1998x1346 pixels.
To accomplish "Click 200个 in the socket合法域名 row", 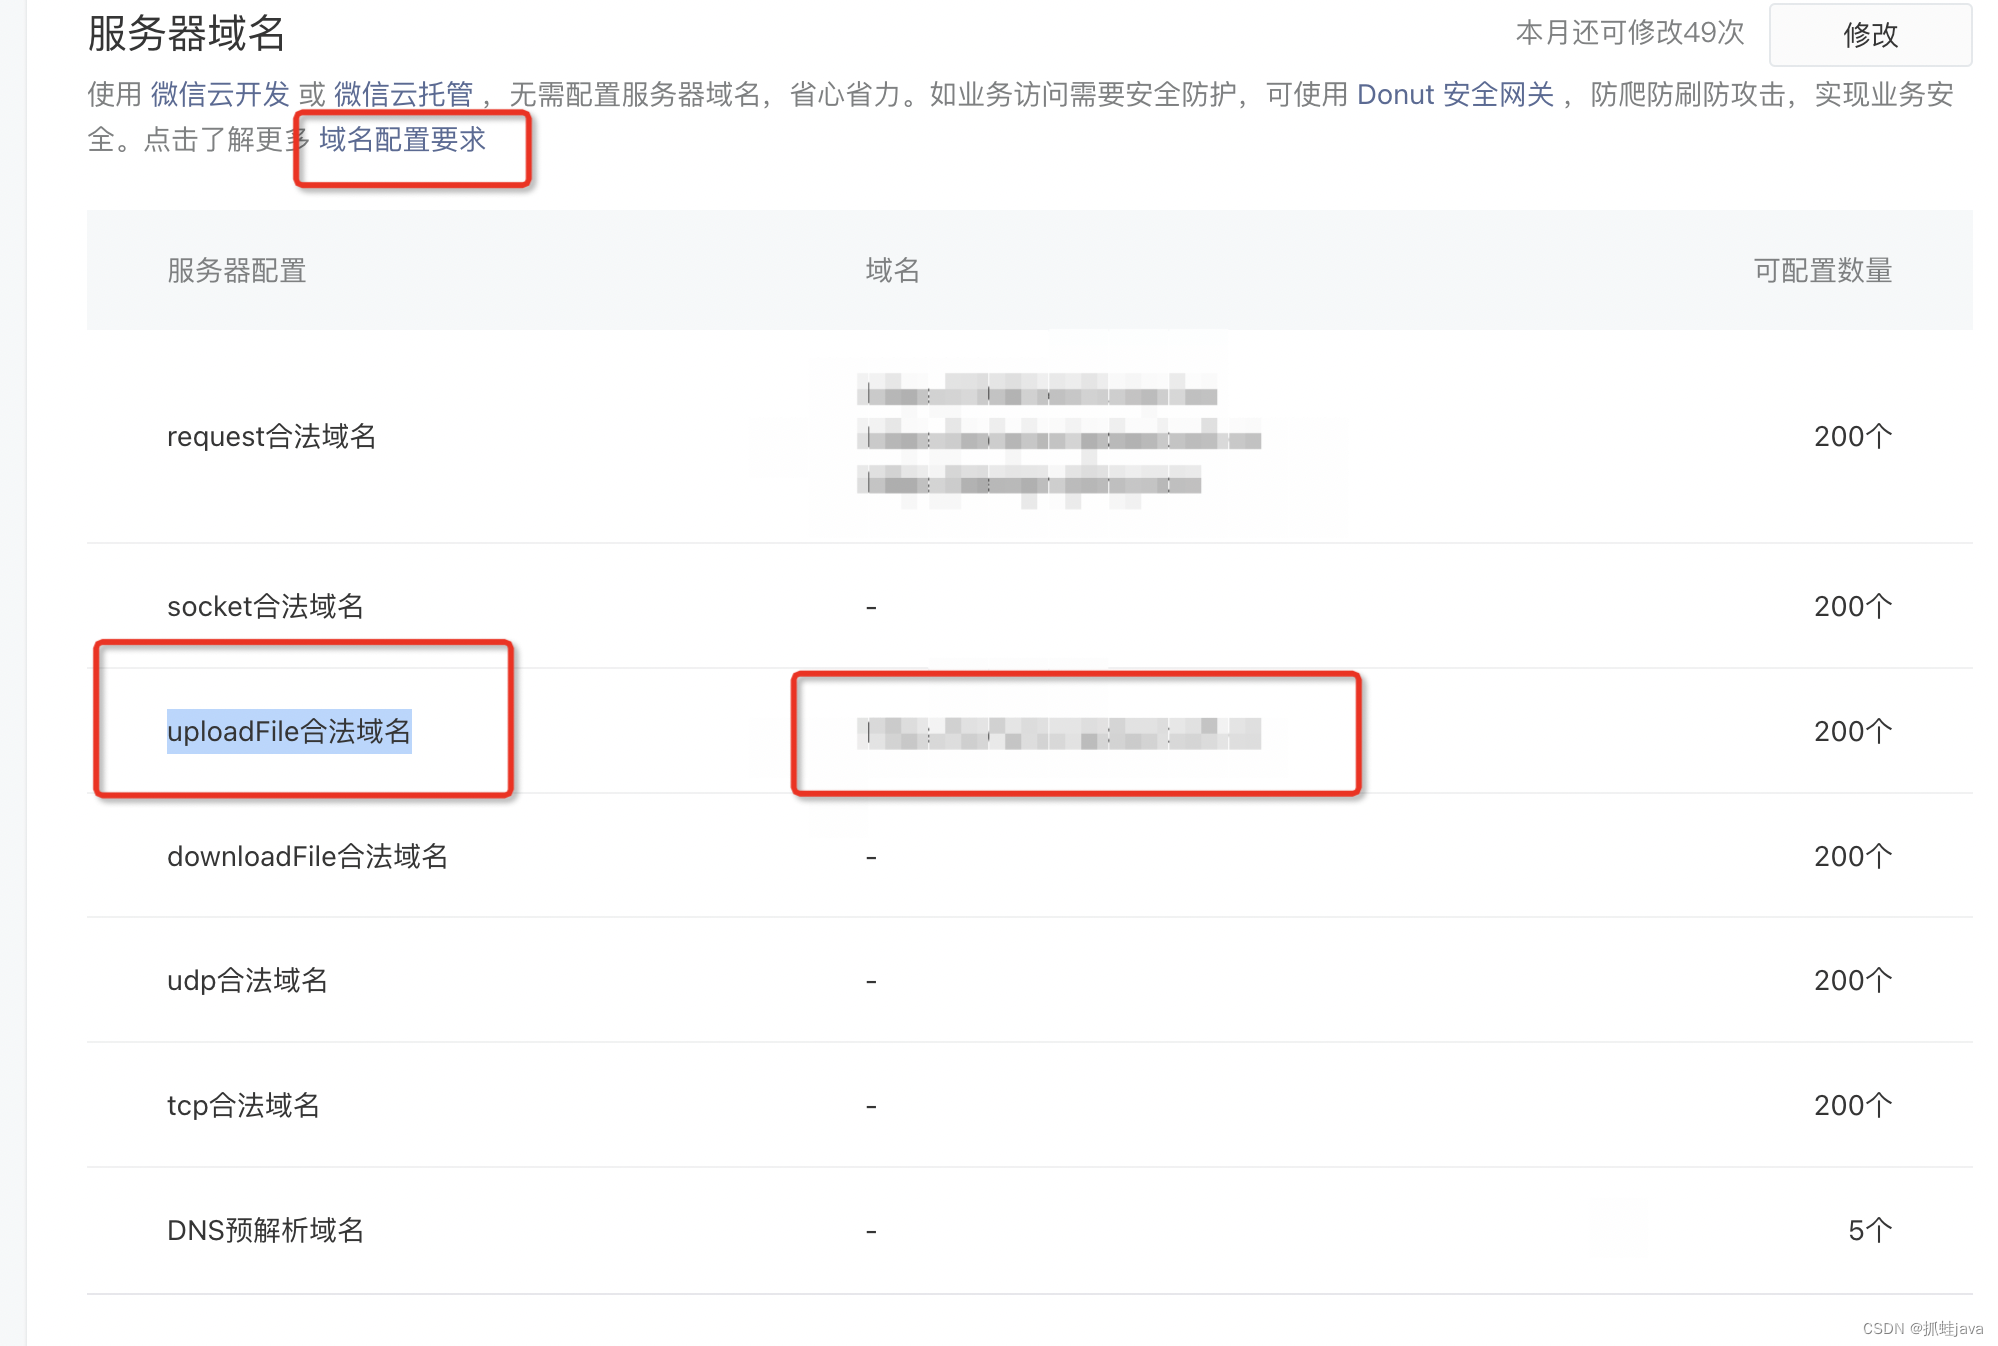I will coord(1853,607).
